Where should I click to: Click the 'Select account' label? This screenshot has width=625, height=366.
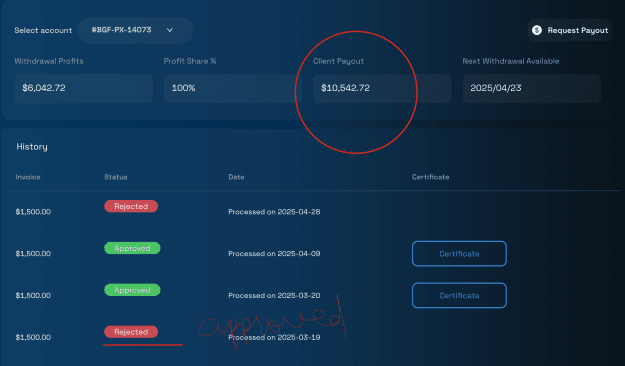pos(43,30)
